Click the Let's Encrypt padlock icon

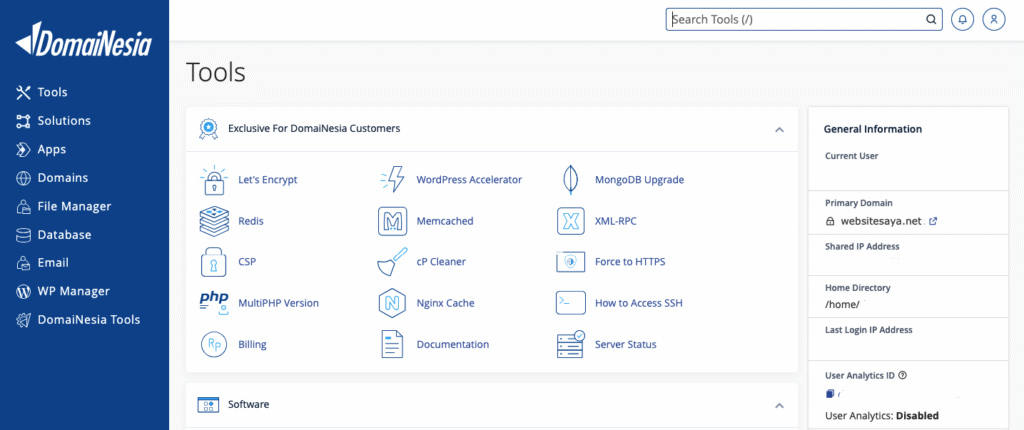click(214, 180)
